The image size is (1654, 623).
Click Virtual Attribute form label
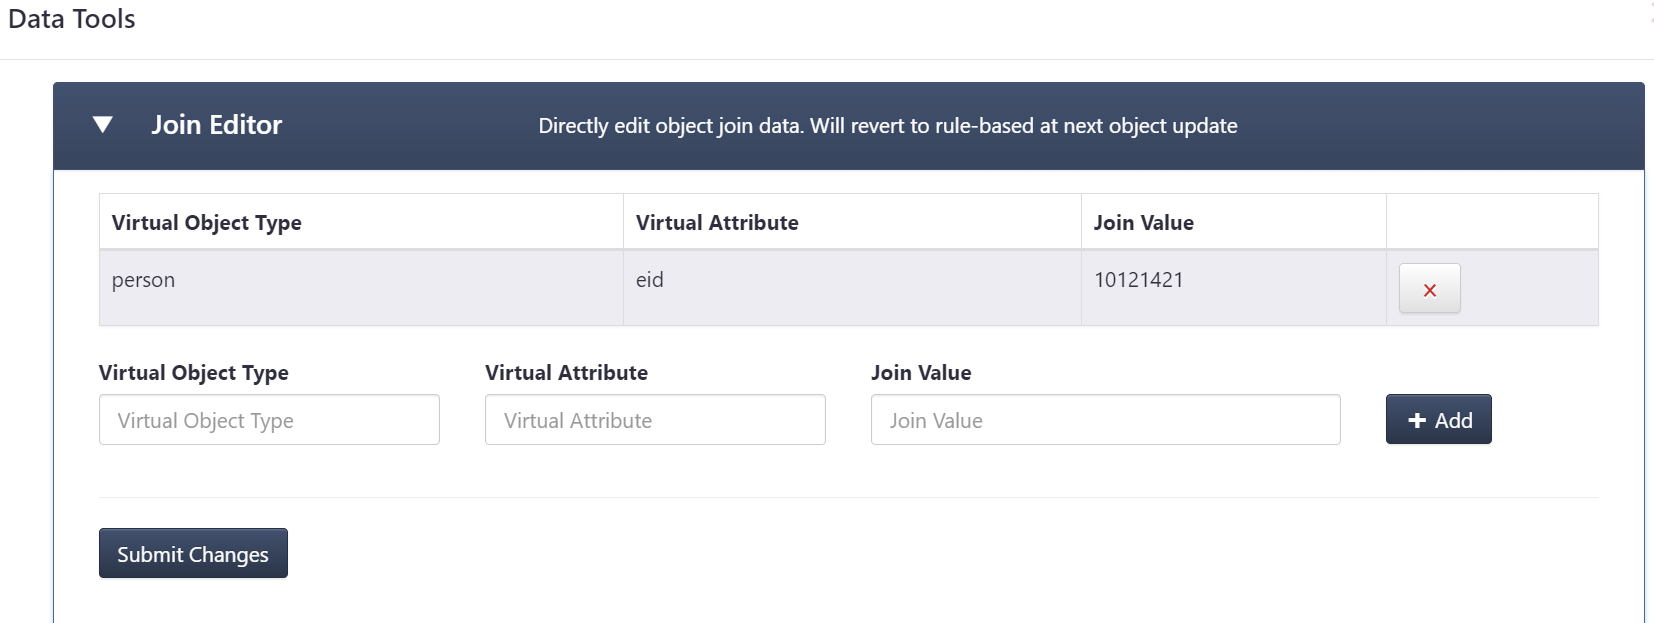pyautogui.click(x=566, y=373)
